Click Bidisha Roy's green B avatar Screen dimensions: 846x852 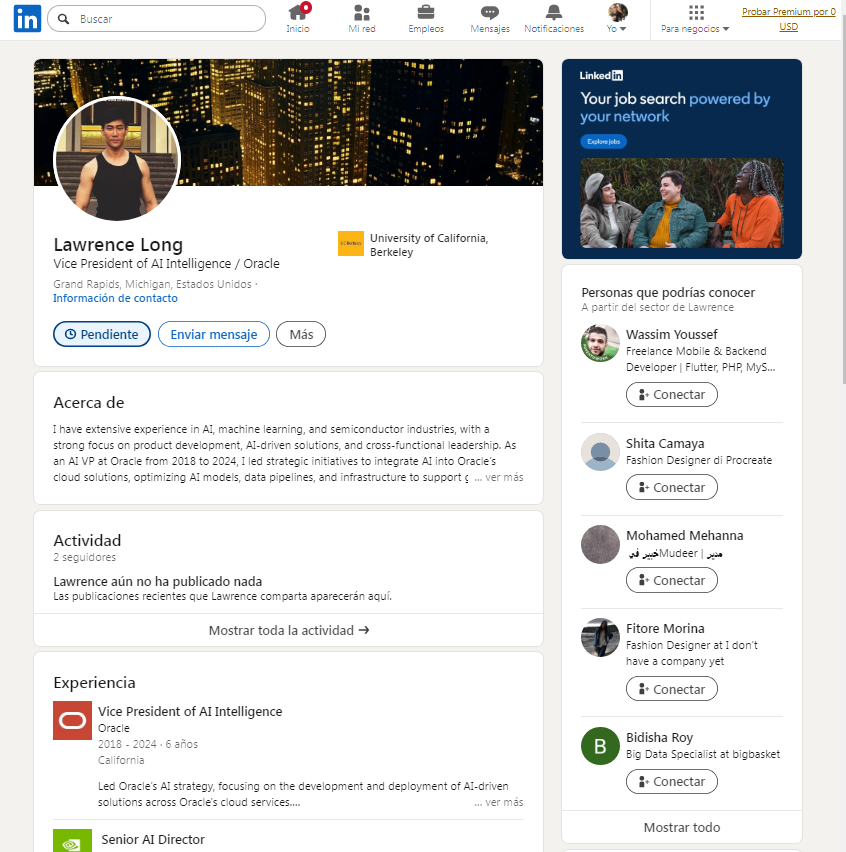(x=600, y=746)
